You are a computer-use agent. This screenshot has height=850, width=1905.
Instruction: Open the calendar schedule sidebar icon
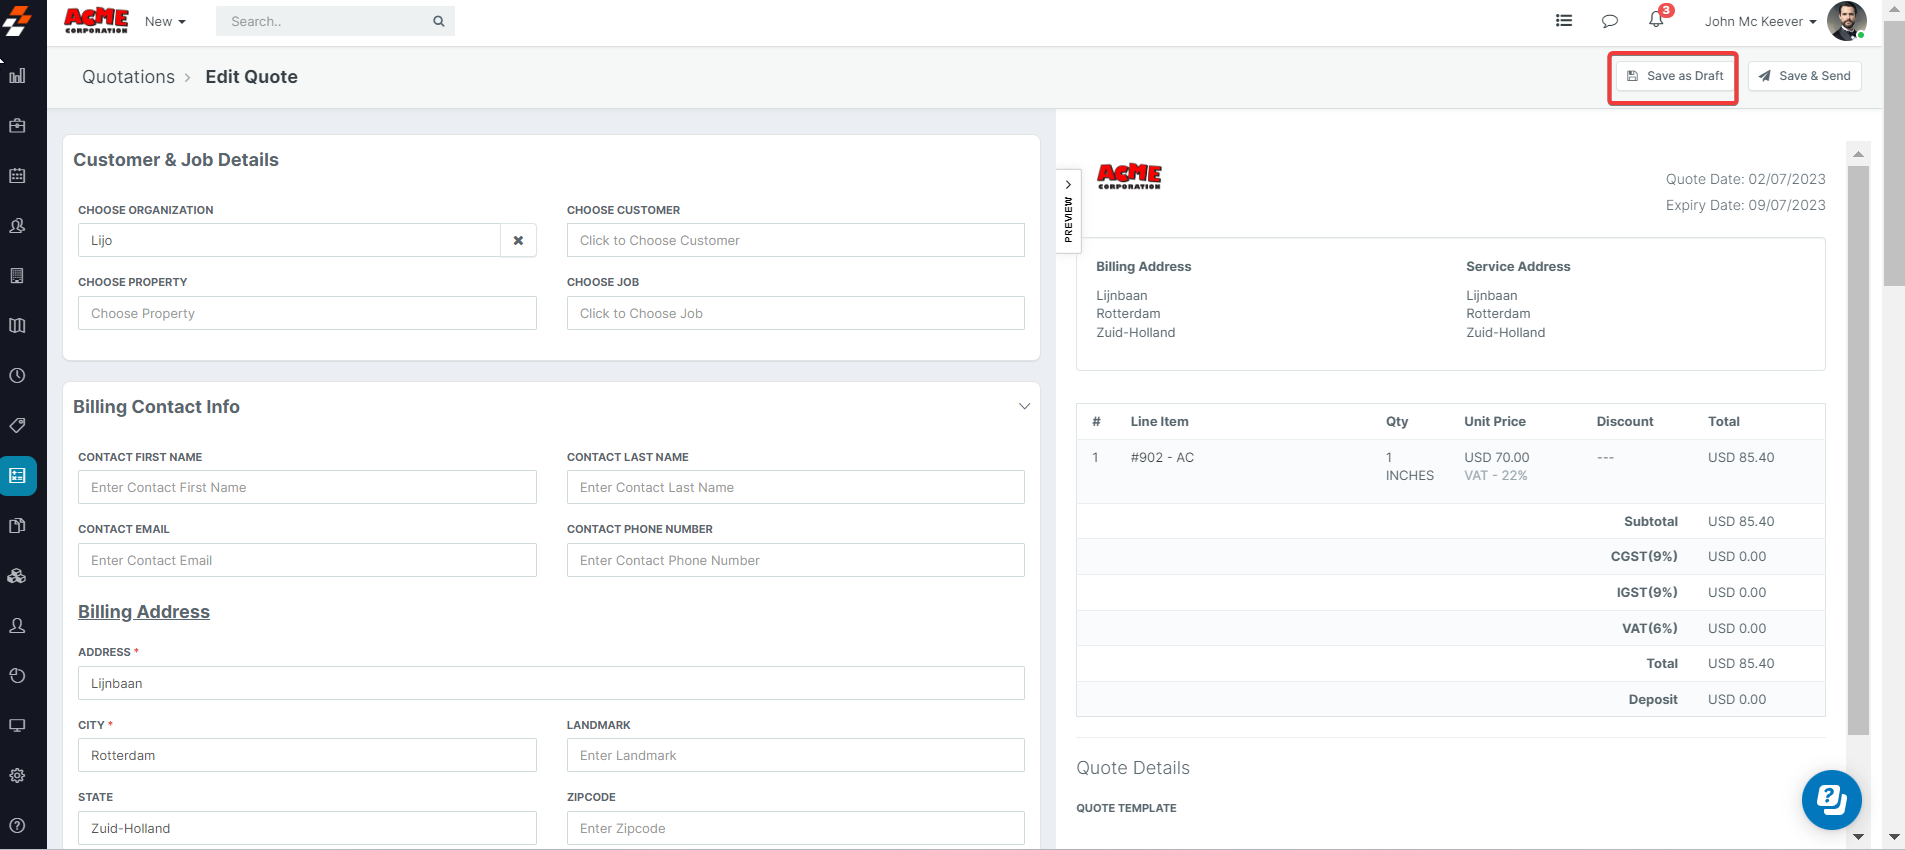(17, 176)
